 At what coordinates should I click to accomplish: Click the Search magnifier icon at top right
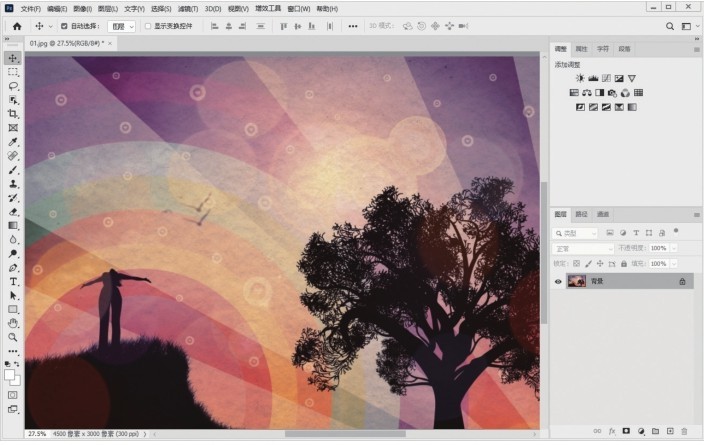click(x=670, y=26)
